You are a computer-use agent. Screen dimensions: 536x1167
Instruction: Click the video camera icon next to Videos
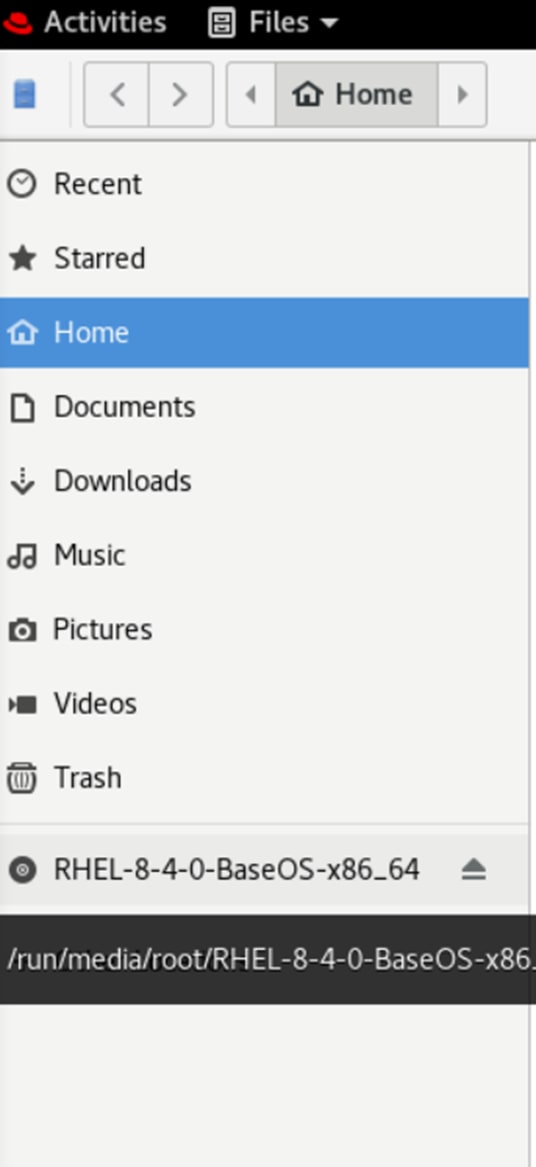(22, 704)
